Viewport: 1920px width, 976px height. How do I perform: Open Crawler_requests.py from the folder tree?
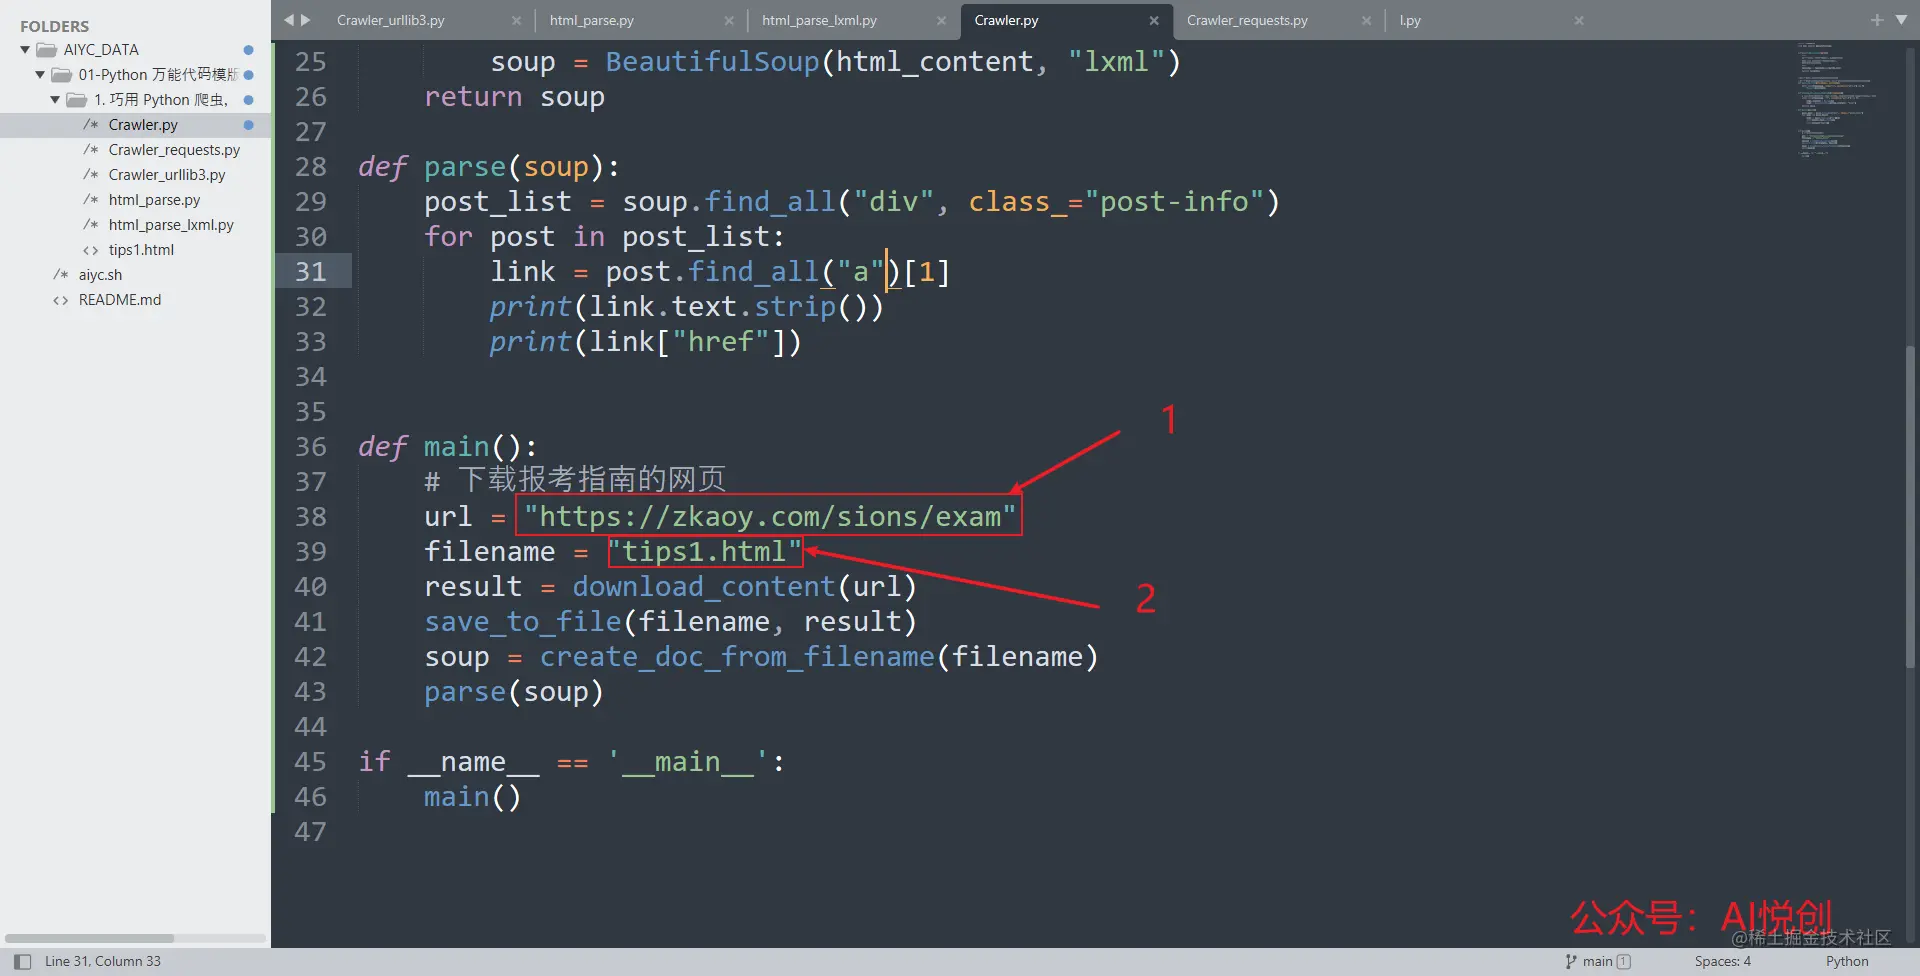174,150
